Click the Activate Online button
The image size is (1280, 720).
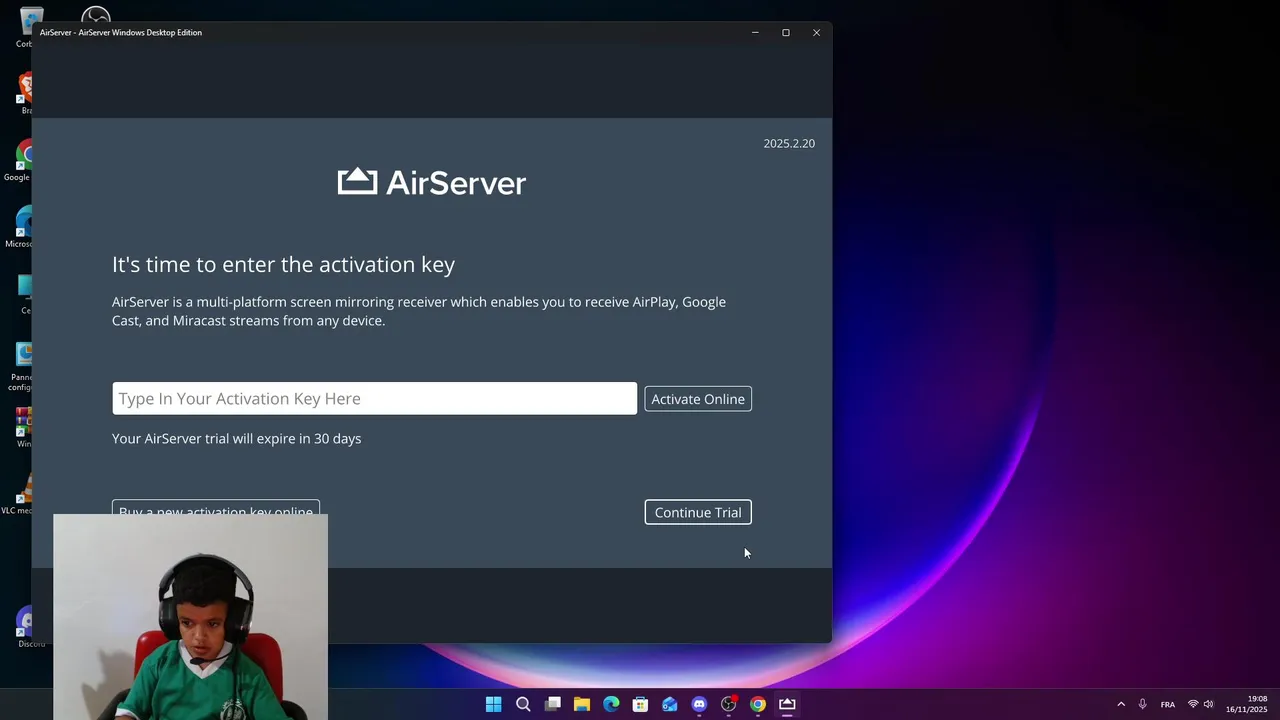coord(698,399)
